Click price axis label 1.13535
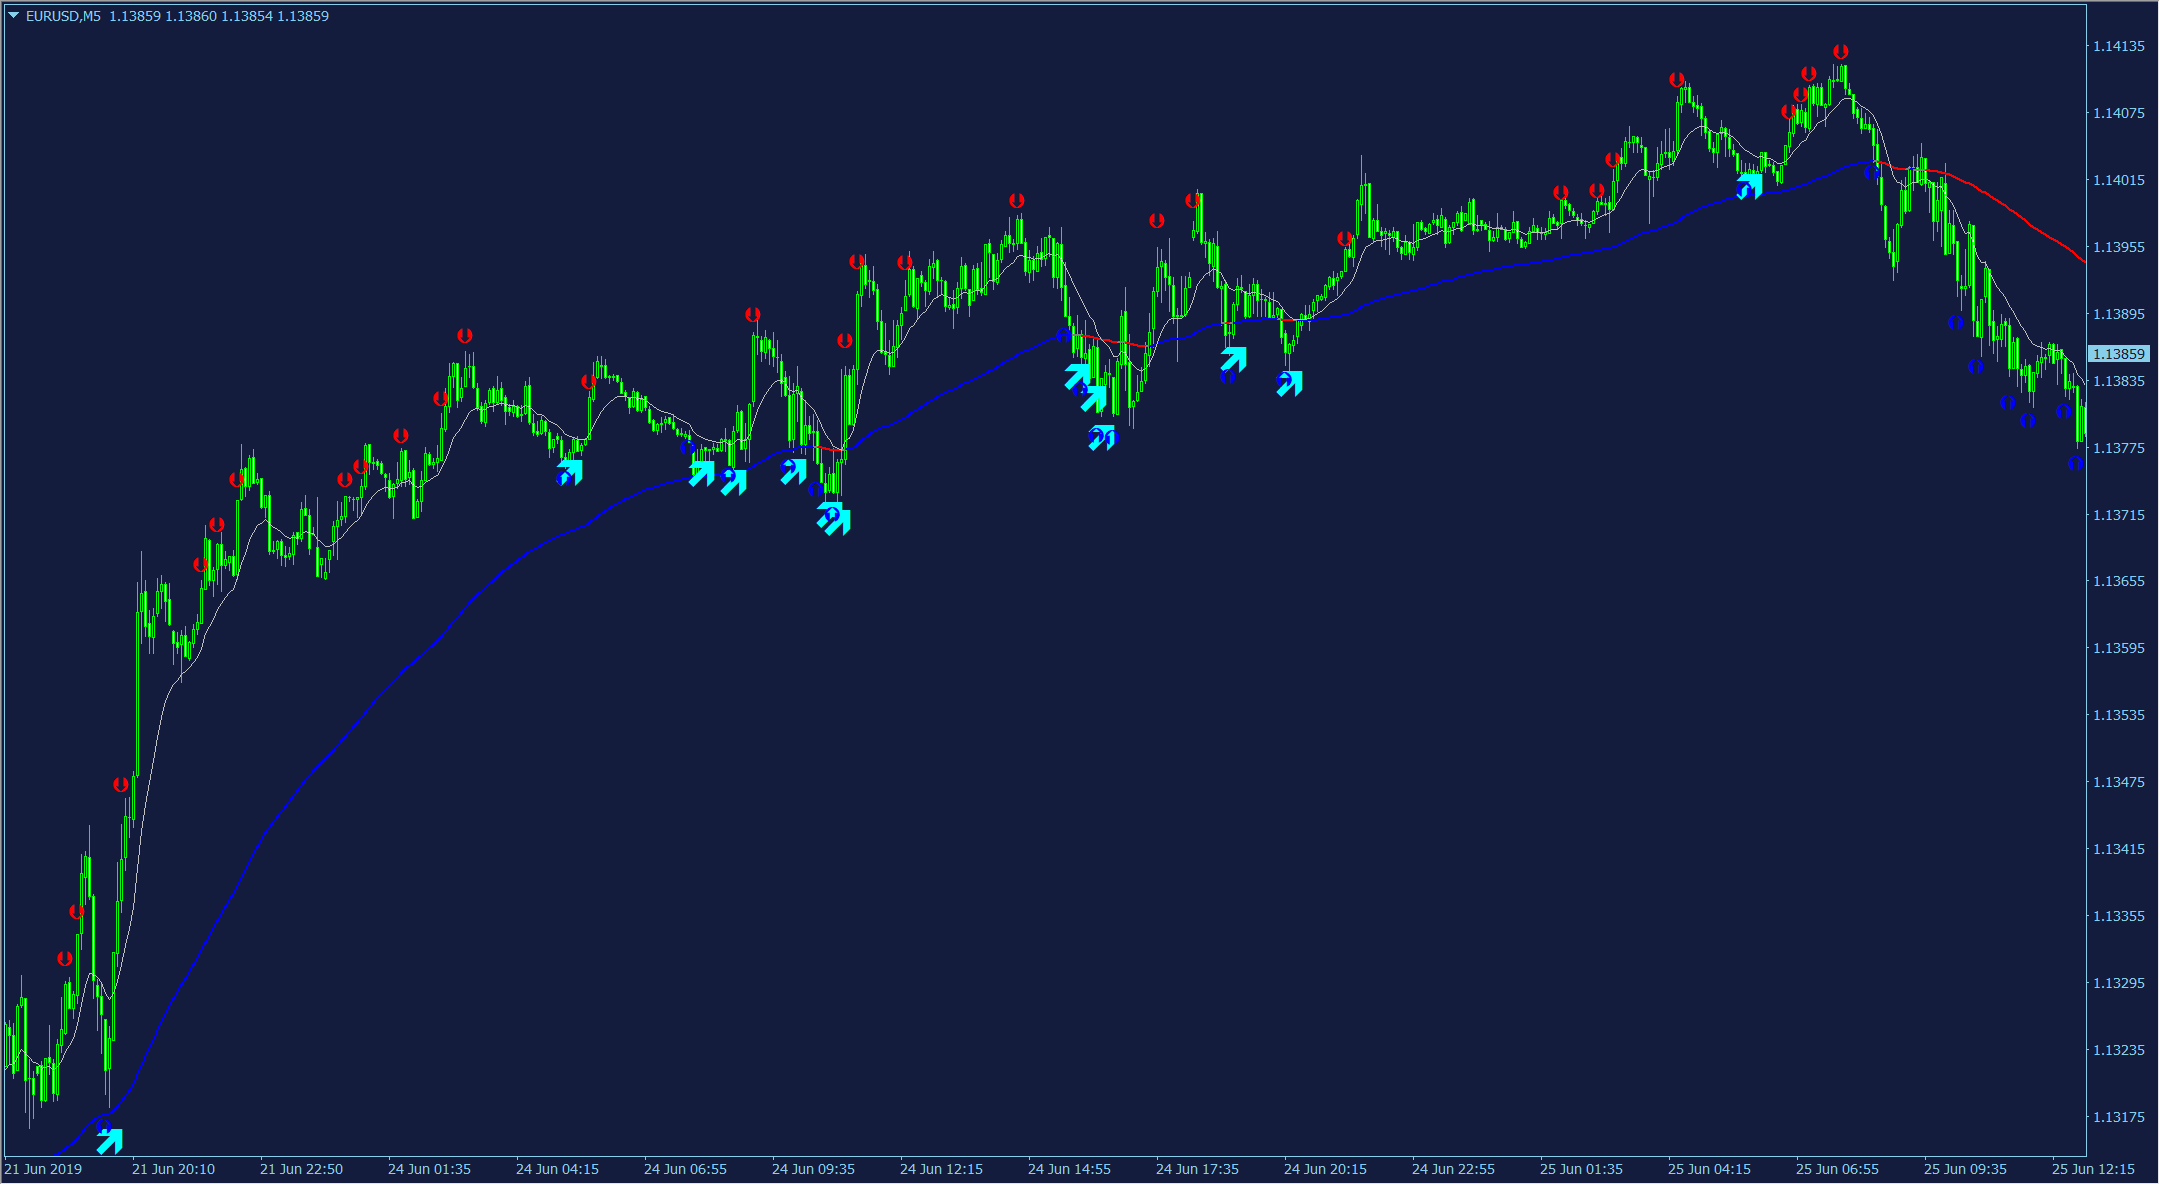2160x1185 pixels. point(2119,715)
